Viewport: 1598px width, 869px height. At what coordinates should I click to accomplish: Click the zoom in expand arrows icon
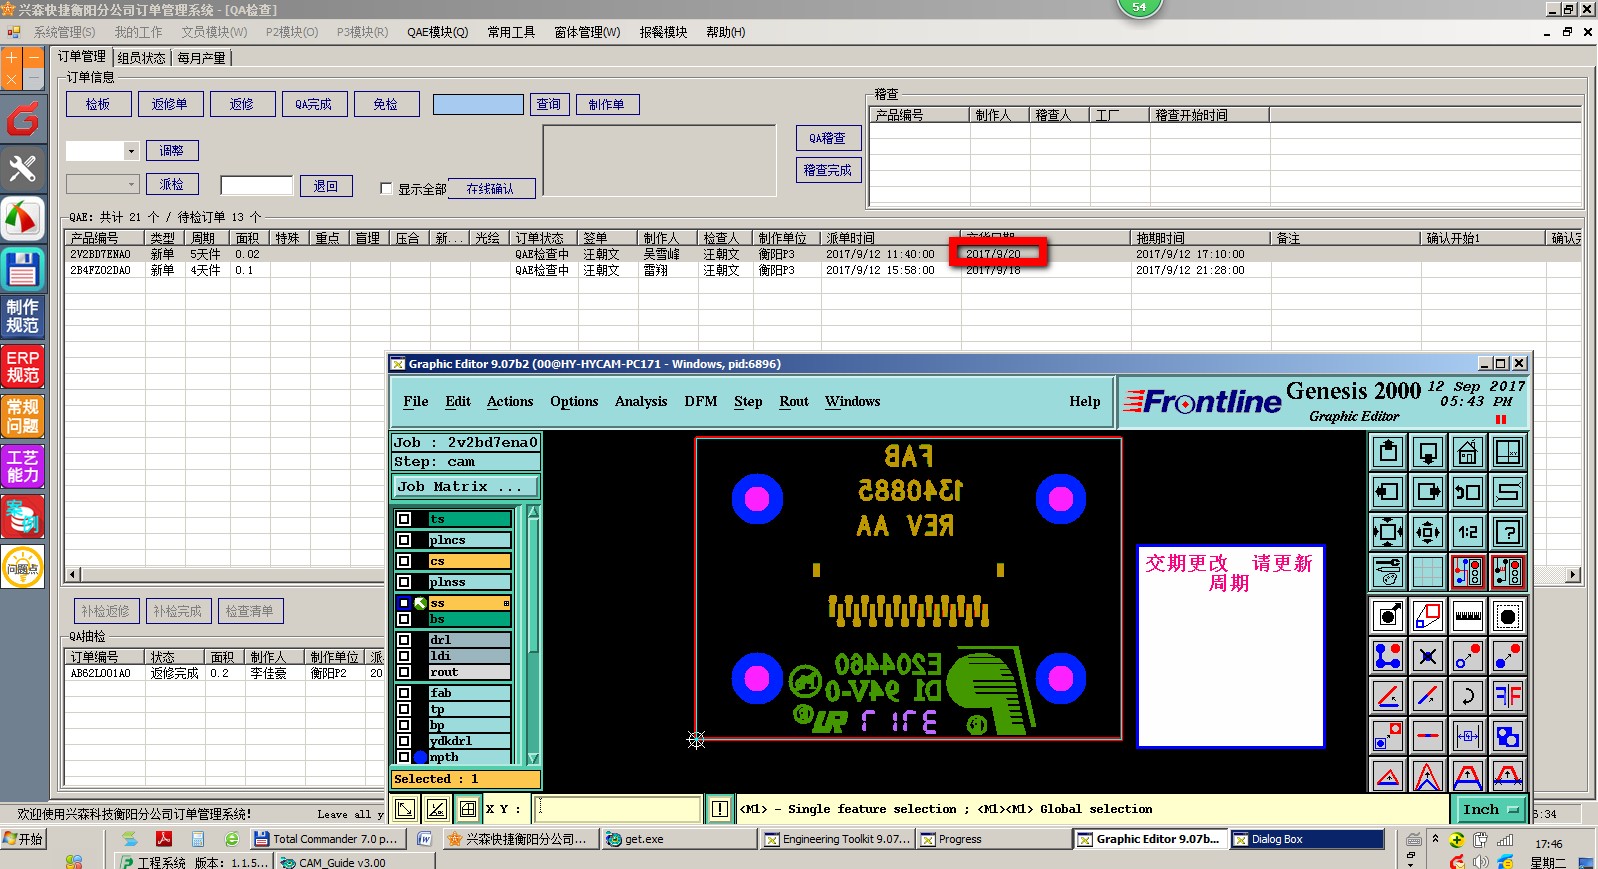pyautogui.click(x=1388, y=532)
